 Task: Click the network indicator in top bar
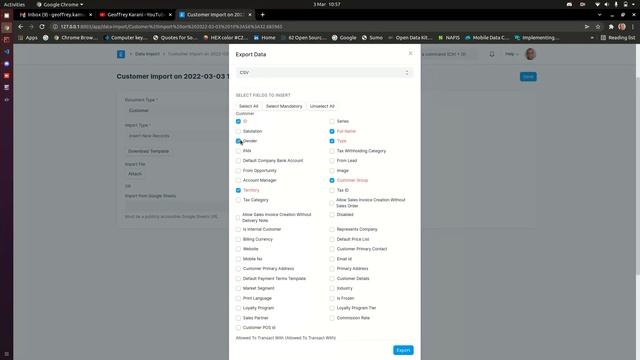click(x=598, y=4)
